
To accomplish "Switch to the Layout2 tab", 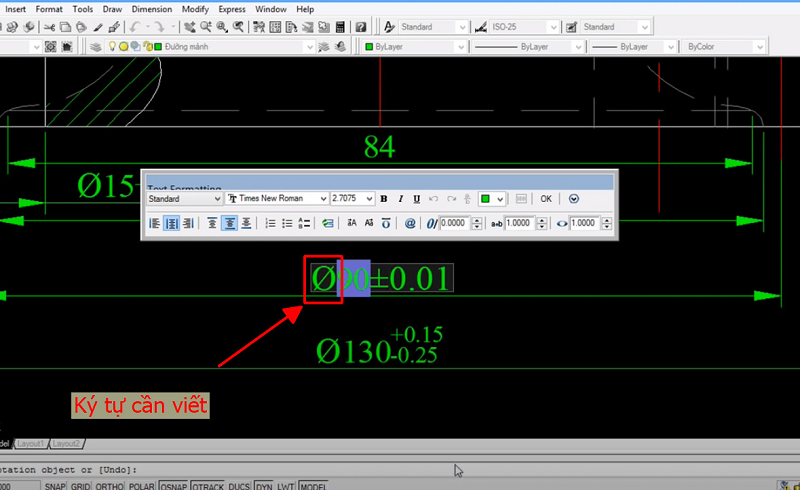I will click(x=66, y=444).
